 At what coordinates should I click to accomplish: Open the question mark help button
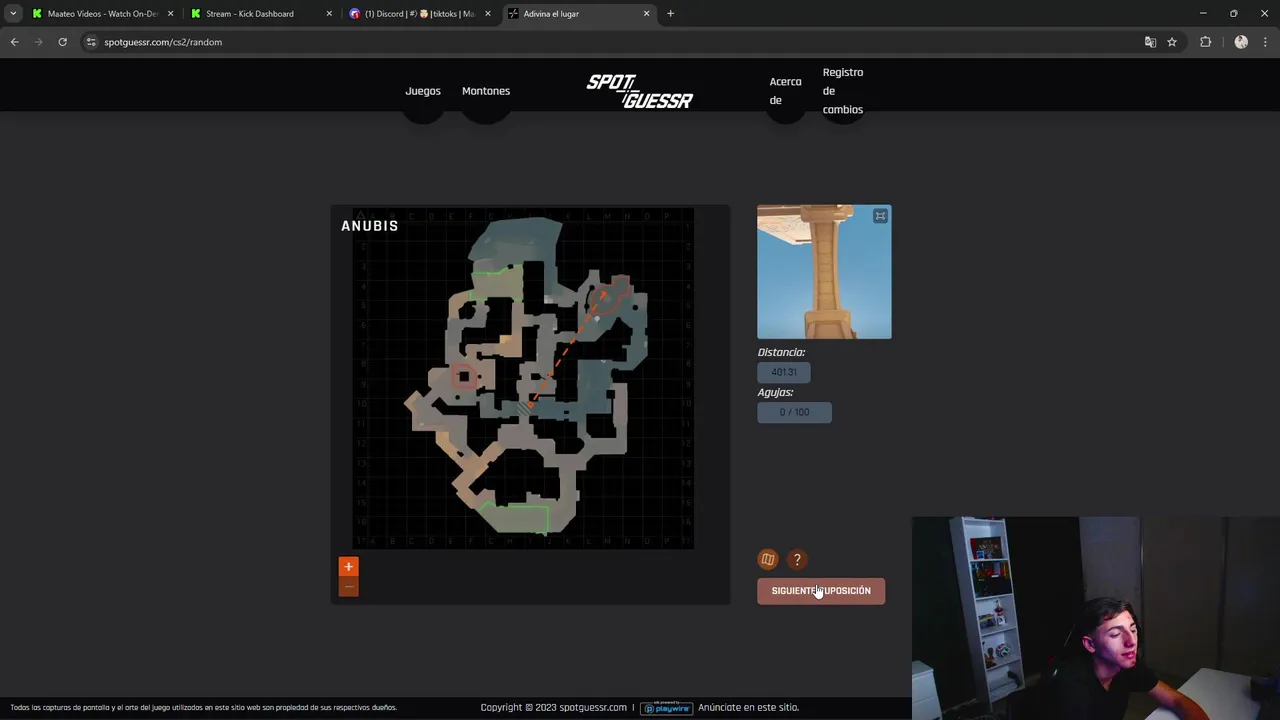coord(797,560)
